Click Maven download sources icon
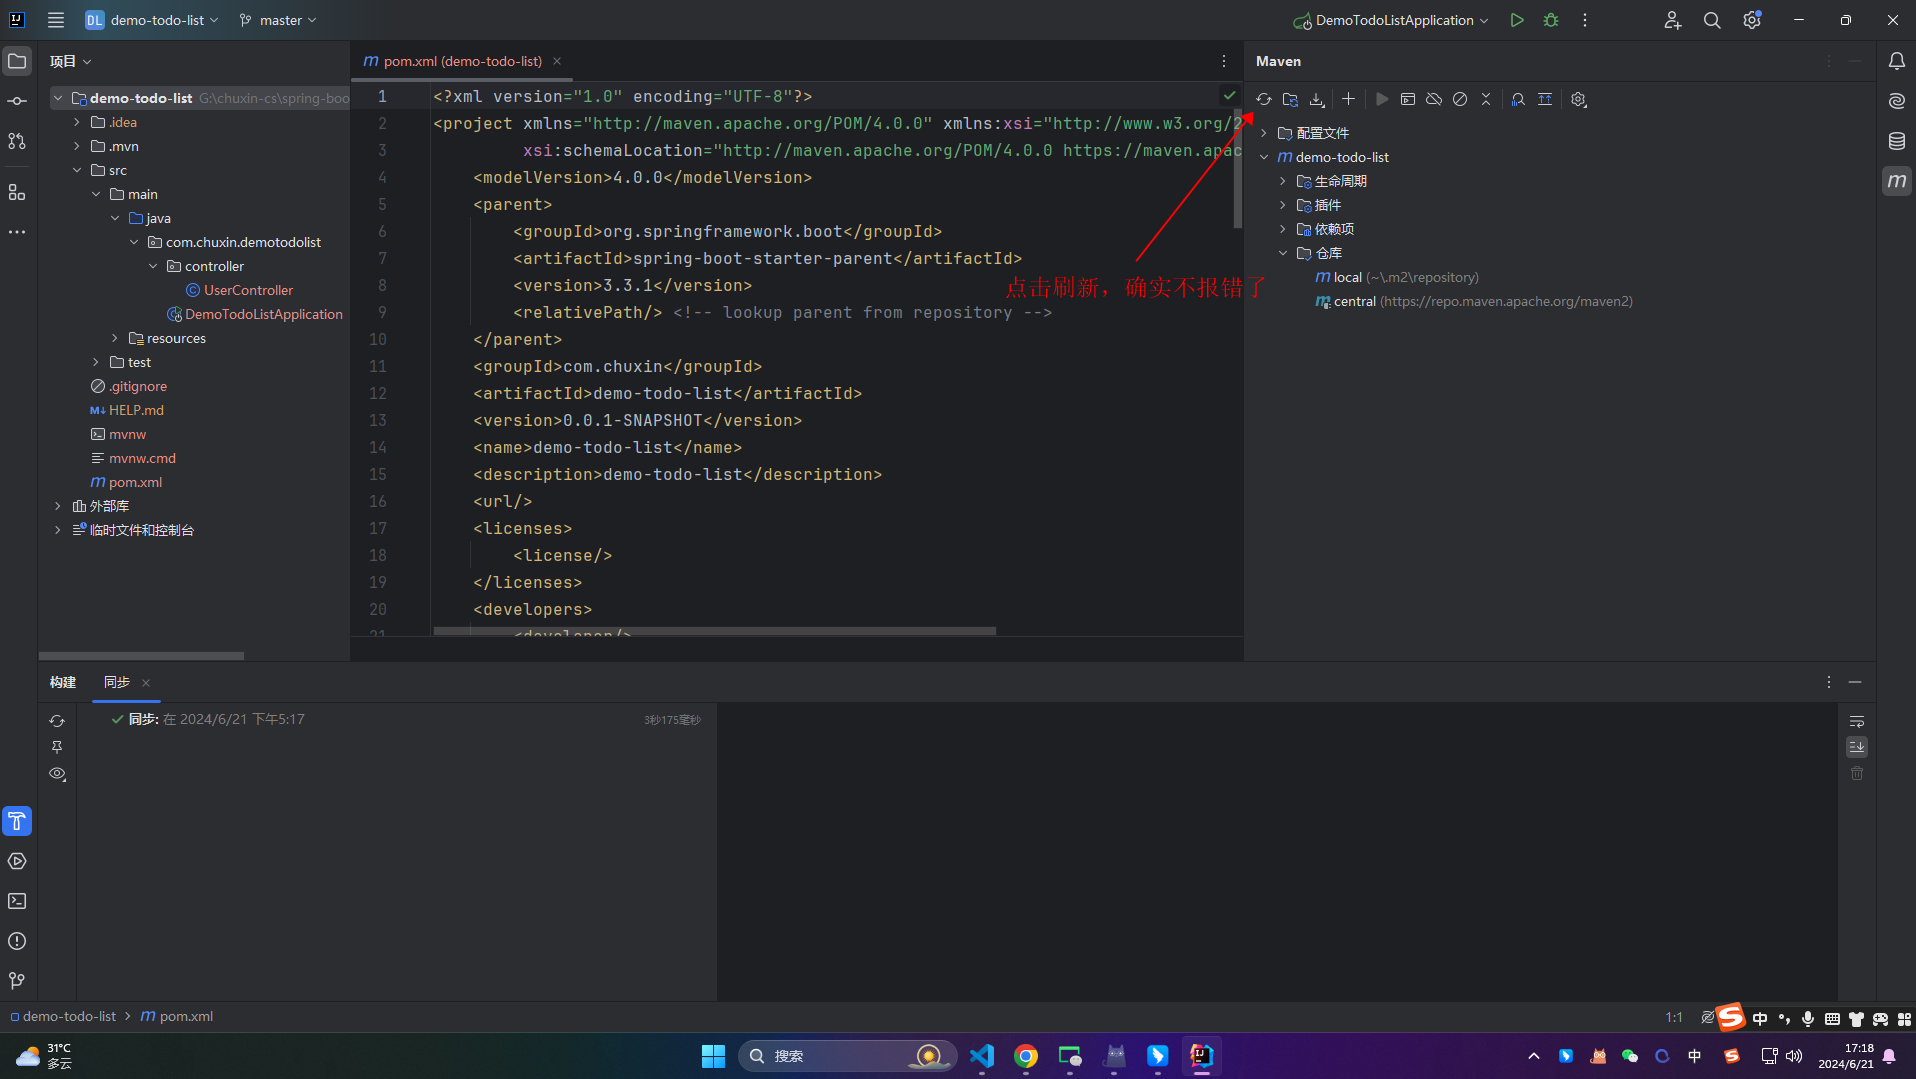Viewport: 1916px width, 1079px height. click(1317, 99)
